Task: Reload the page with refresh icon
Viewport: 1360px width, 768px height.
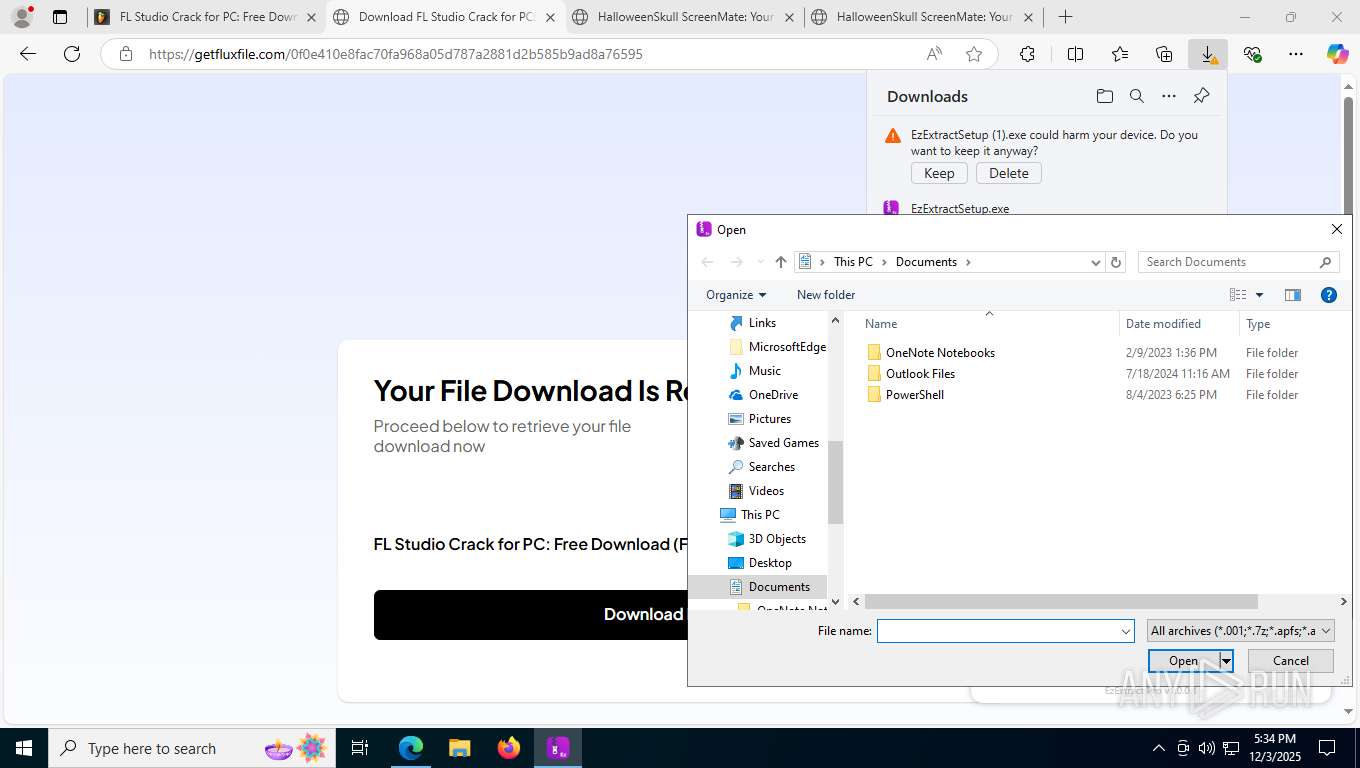Action: pos(72,54)
